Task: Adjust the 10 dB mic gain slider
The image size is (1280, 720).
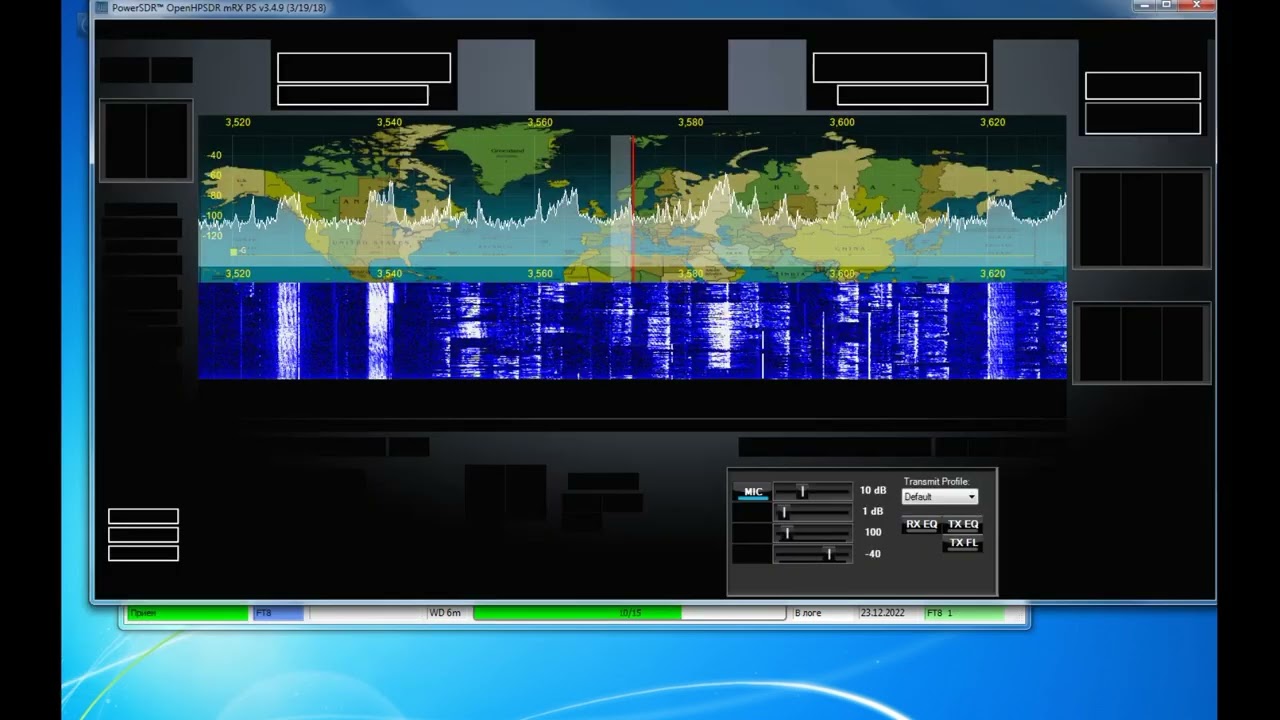Action: click(x=813, y=491)
